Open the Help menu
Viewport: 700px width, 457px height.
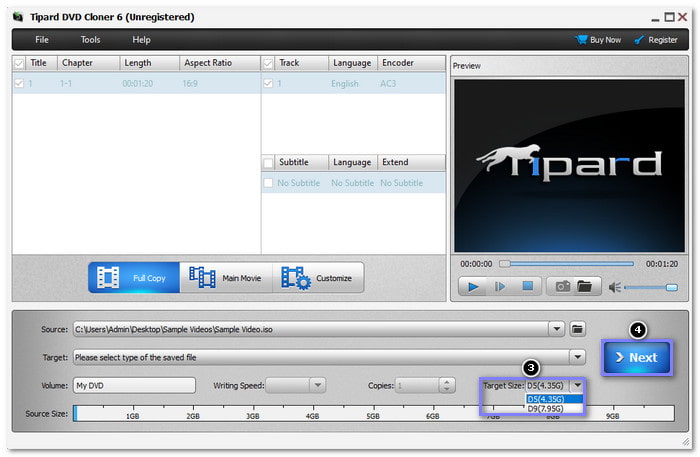pyautogui.click(x=141, y=40)
